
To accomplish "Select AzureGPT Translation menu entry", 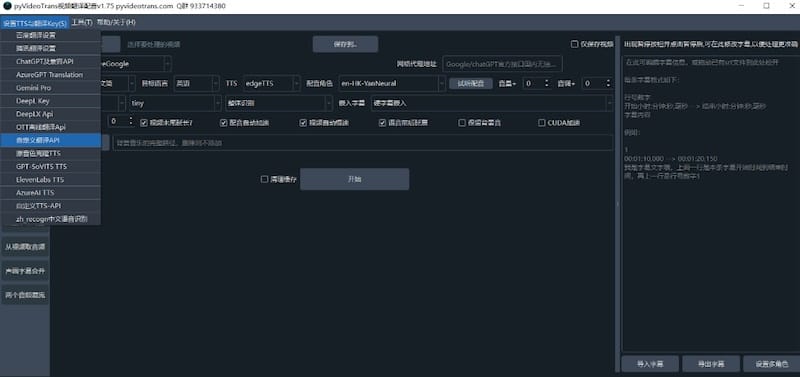I will pyautogui.click(x=51, y=74).
